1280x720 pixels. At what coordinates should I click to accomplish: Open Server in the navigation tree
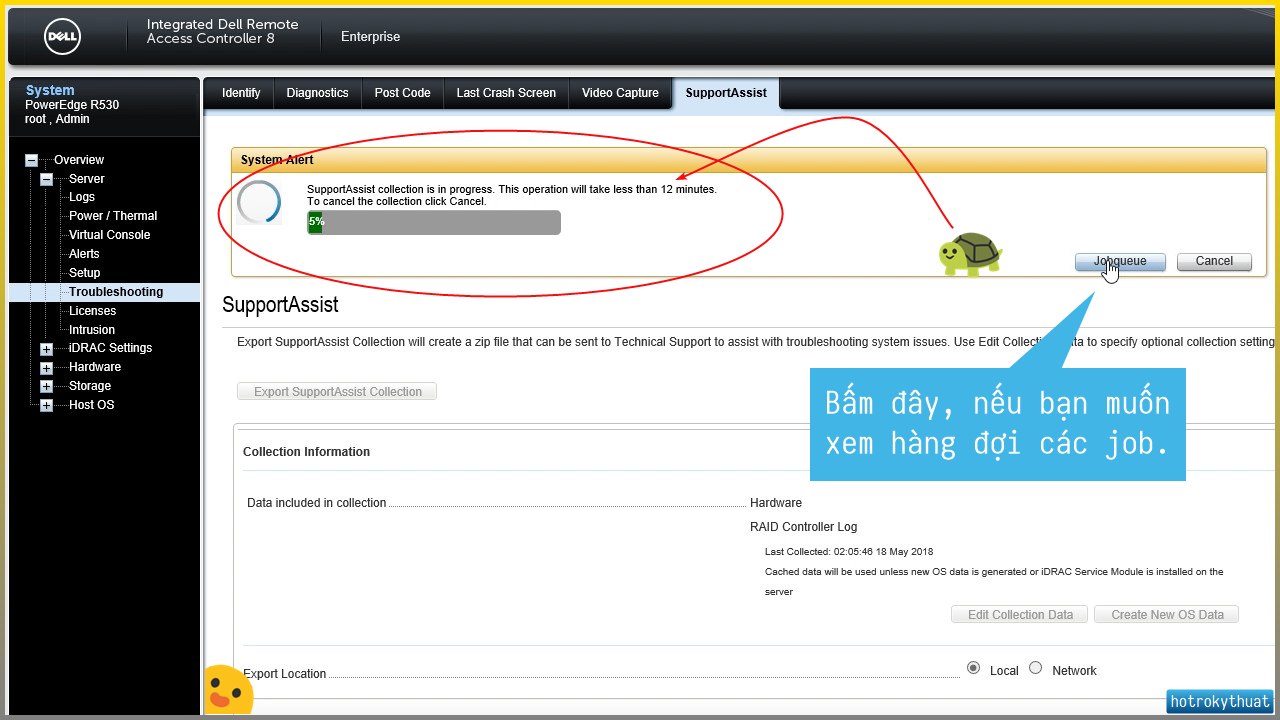coord(87,179)
